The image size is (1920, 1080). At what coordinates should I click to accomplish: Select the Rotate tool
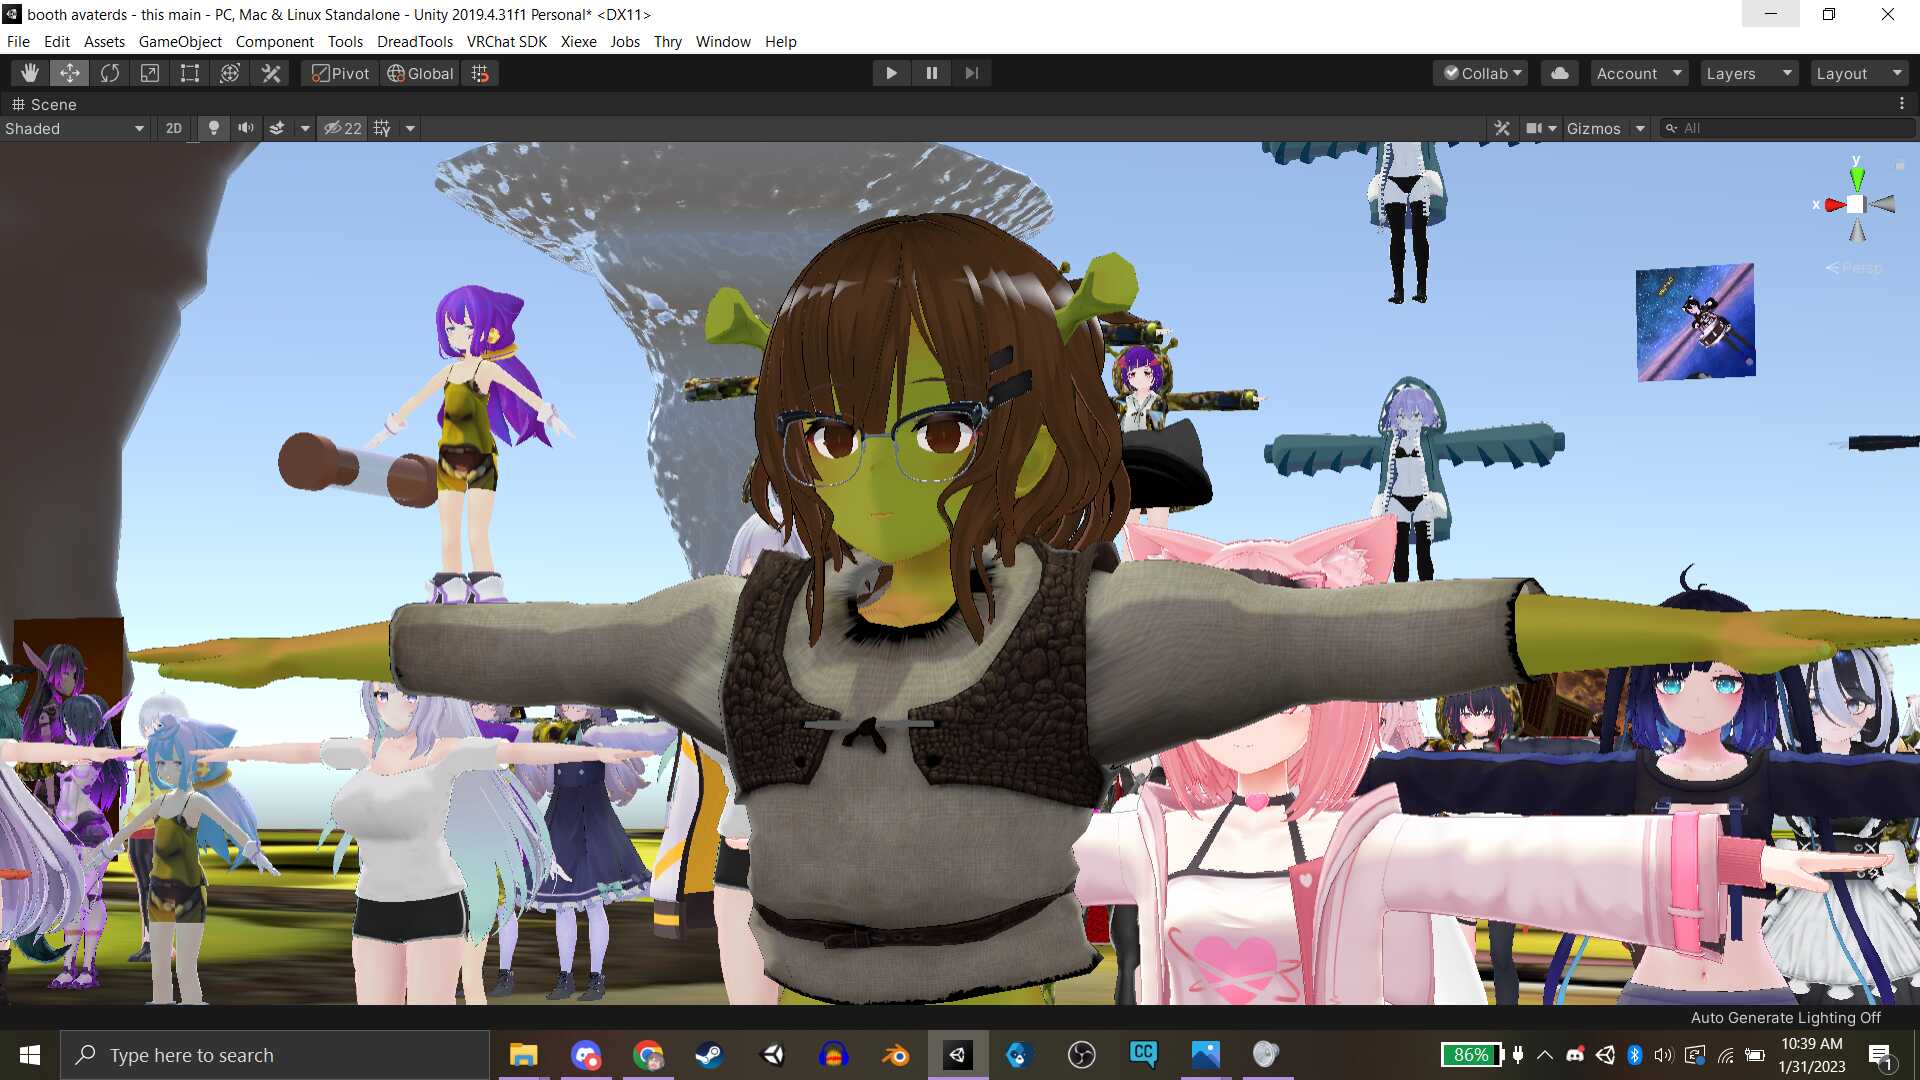[110, 73]
